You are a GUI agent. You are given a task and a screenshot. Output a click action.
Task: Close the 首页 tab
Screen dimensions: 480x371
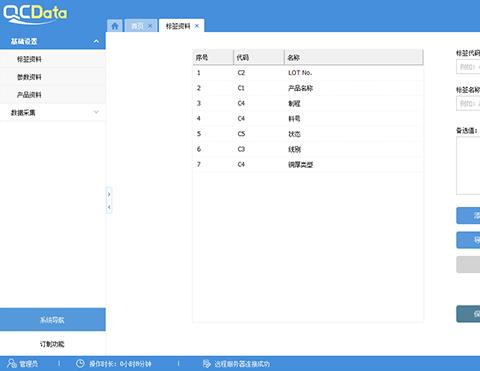(150, 26)
